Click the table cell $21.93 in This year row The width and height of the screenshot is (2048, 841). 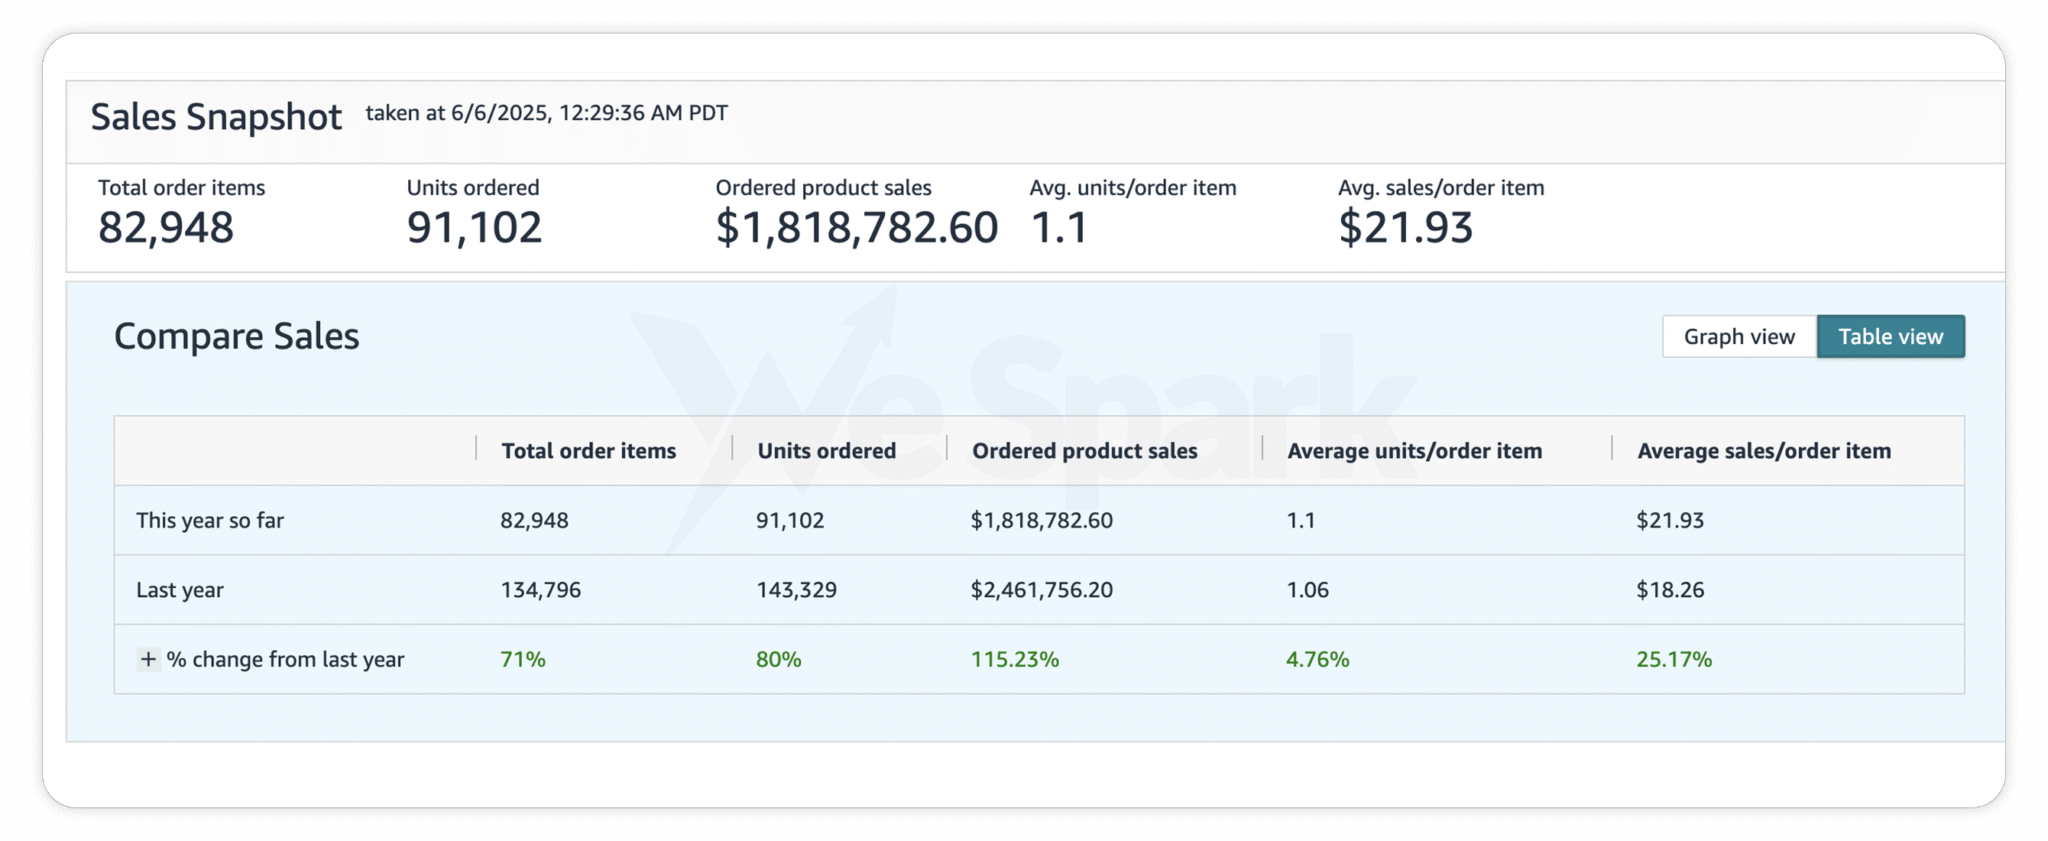pos(1670,520)
